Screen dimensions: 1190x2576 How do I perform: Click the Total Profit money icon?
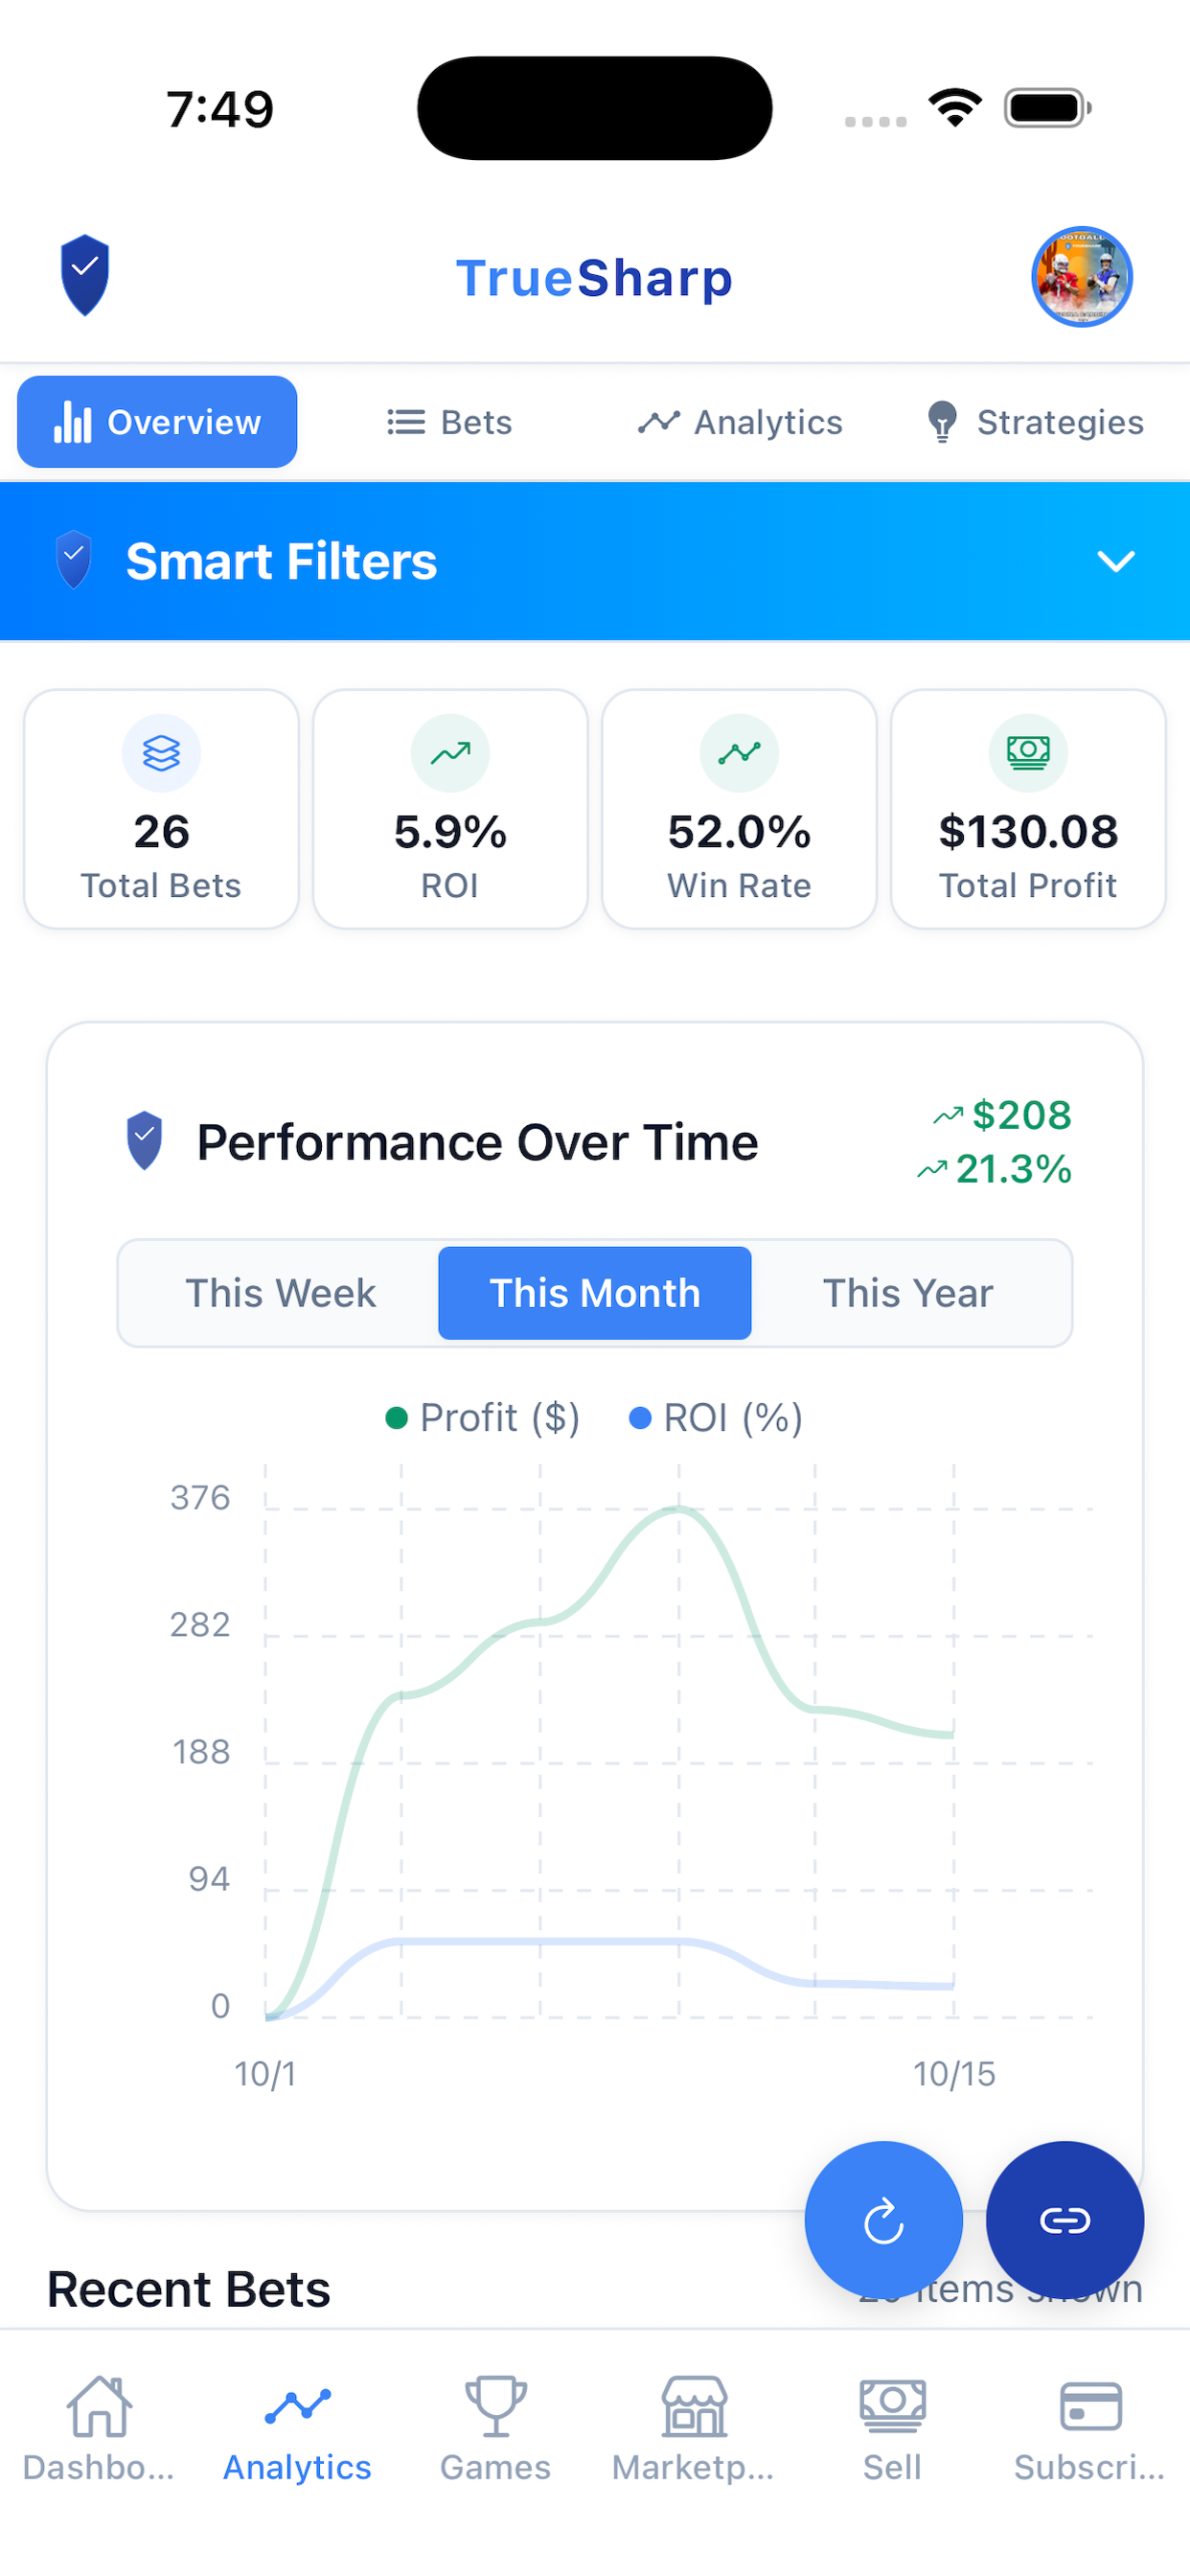click(1028, 753)
